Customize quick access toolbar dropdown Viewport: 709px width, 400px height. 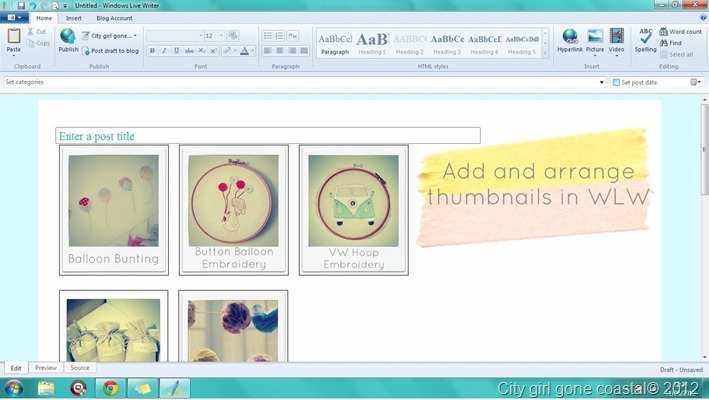65,6
